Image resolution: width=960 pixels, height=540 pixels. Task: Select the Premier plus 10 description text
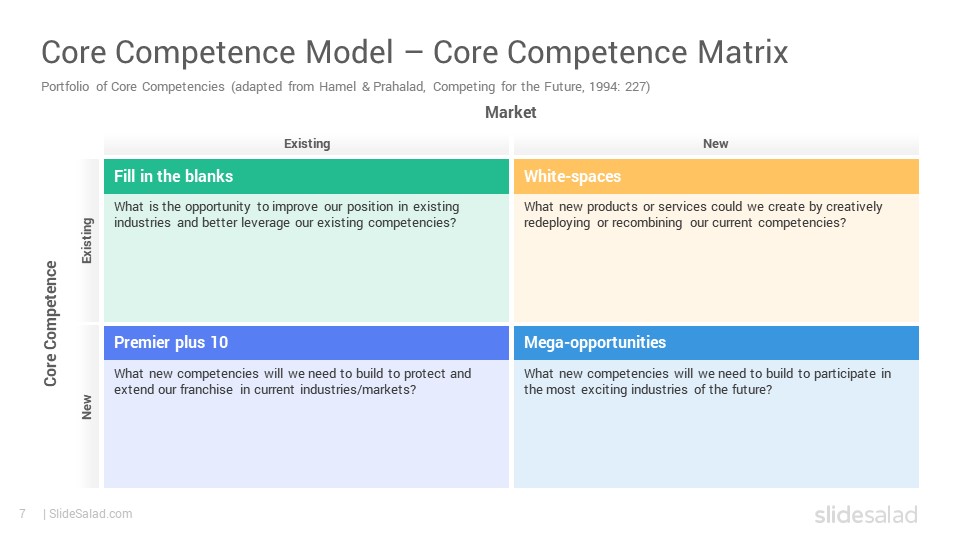tap(293, 381)
